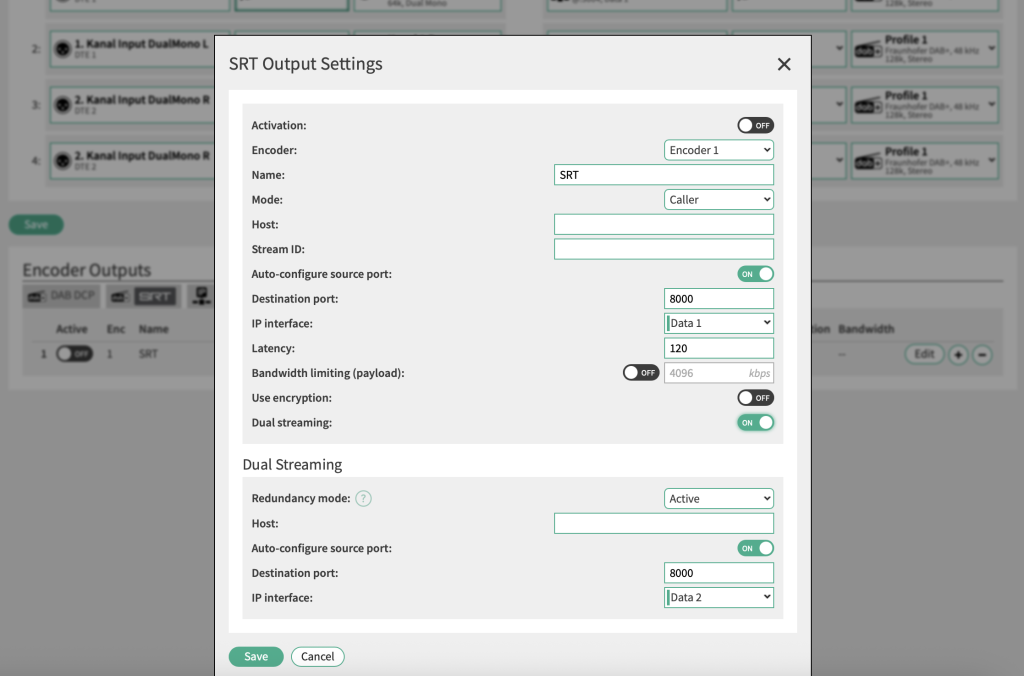Click the Bandwidth column header
Image resolution: width=1024 pixels, height=676 pixels.
click(866, 329)
